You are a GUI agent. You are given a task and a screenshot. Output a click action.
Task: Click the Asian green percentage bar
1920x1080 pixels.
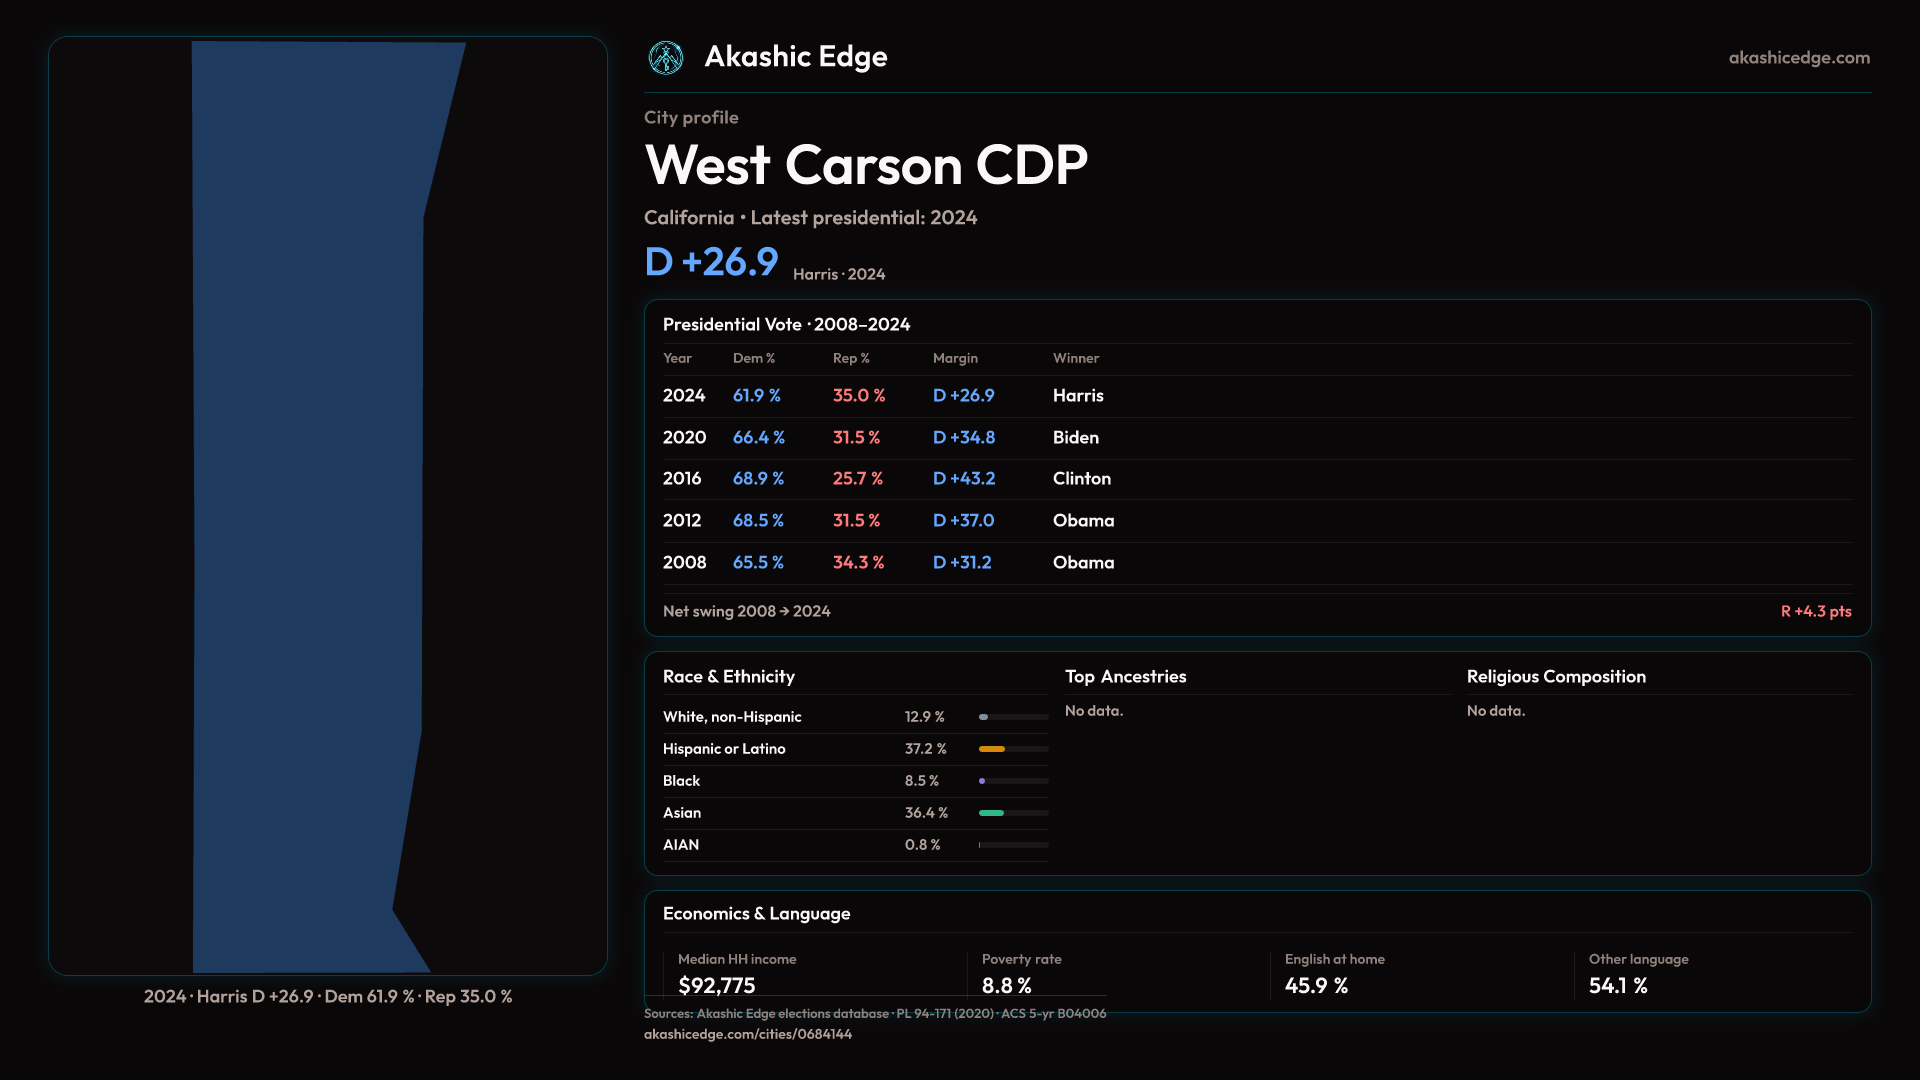pyautogui.click(x=991, y=813)
